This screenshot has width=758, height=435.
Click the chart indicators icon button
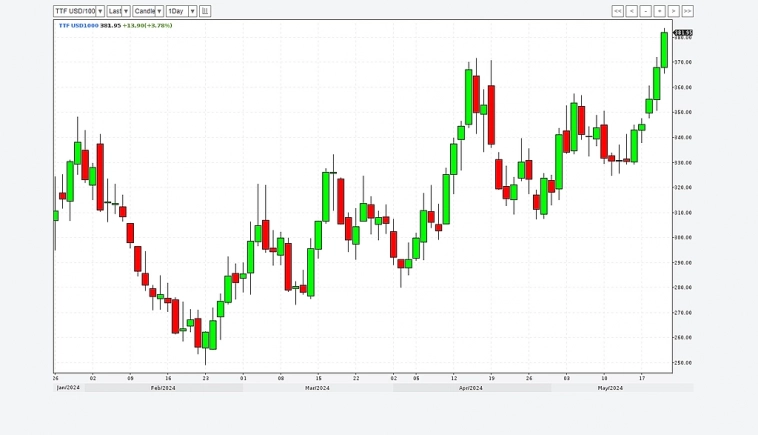205,11
